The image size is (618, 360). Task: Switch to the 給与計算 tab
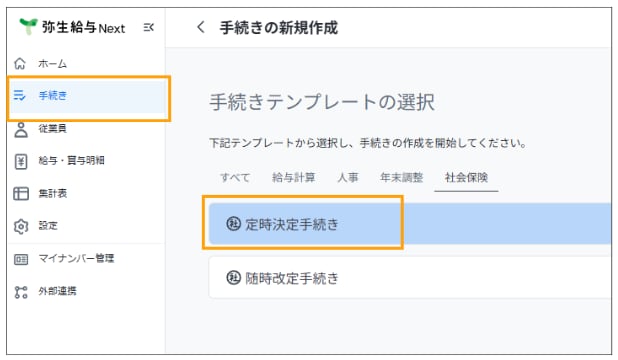(x=294, y=177)
